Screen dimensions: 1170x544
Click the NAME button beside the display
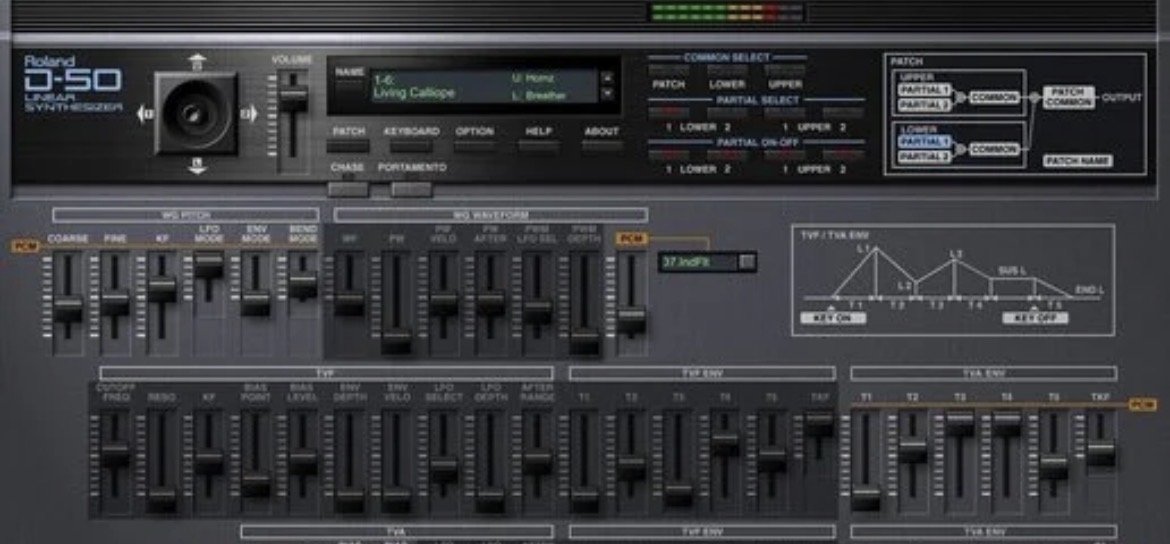pyautogui.click(x=348, y=85)
